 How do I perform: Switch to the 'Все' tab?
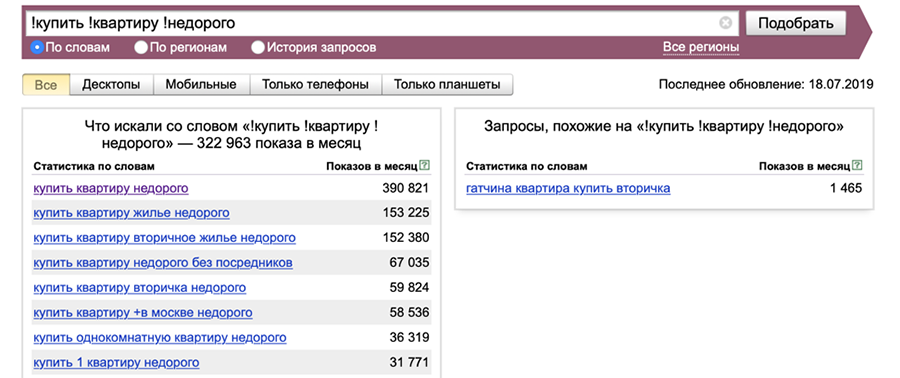pos(46,85)
